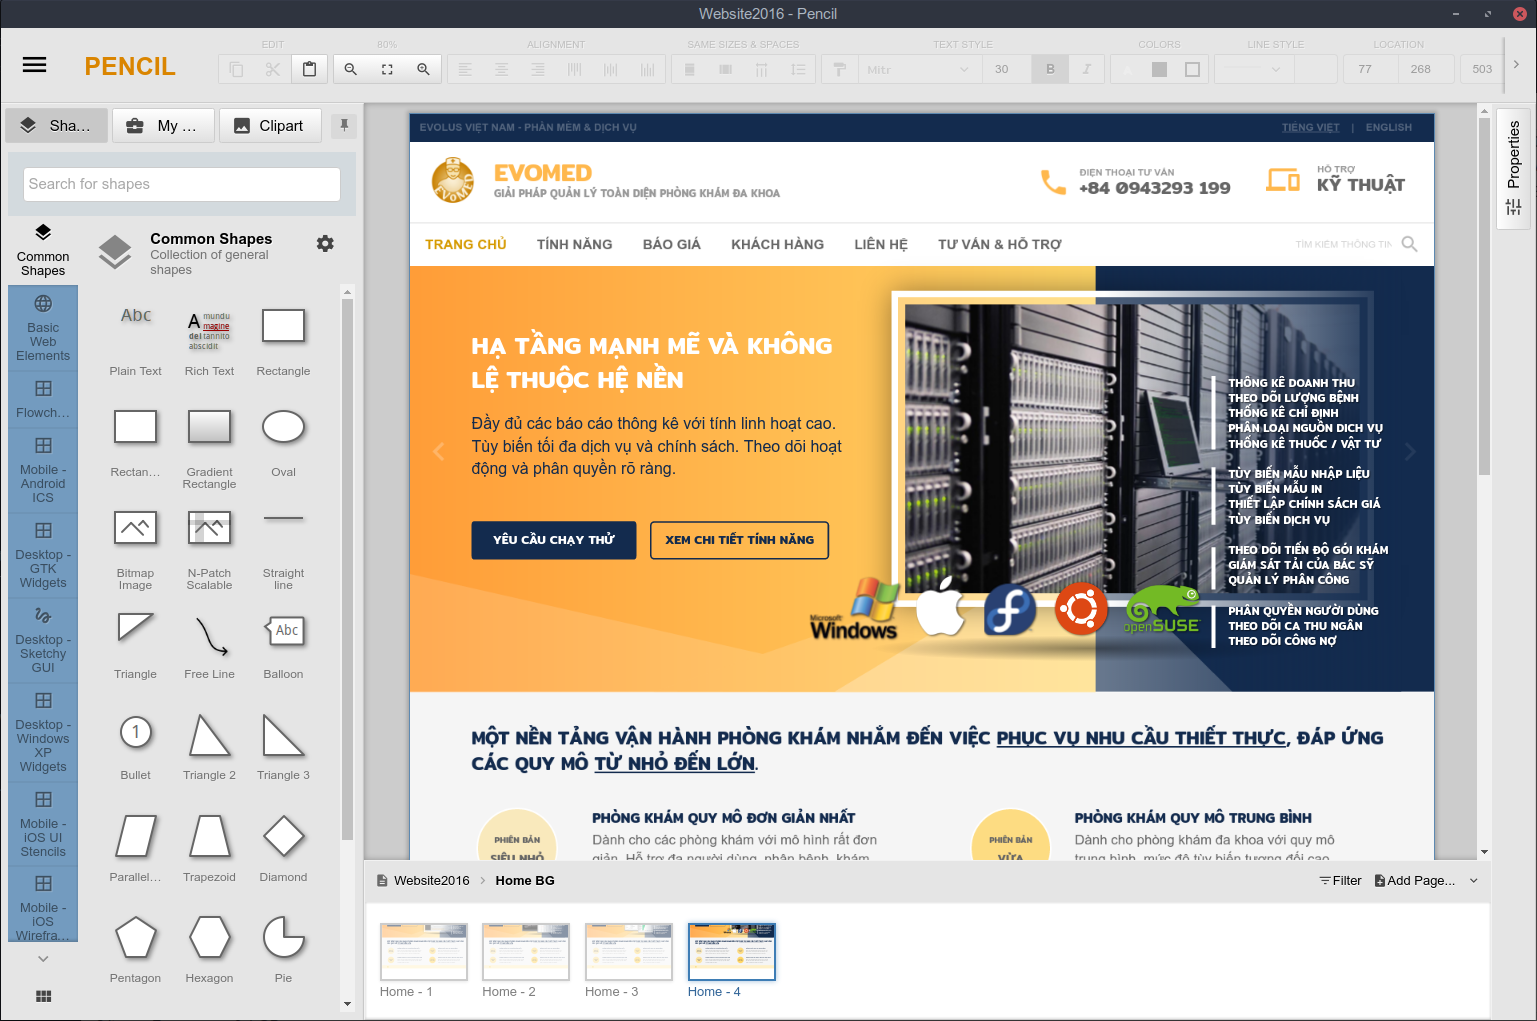Select the Balloon shape
Viewport: 1537px width, 1021px height.
pos(283,630)
